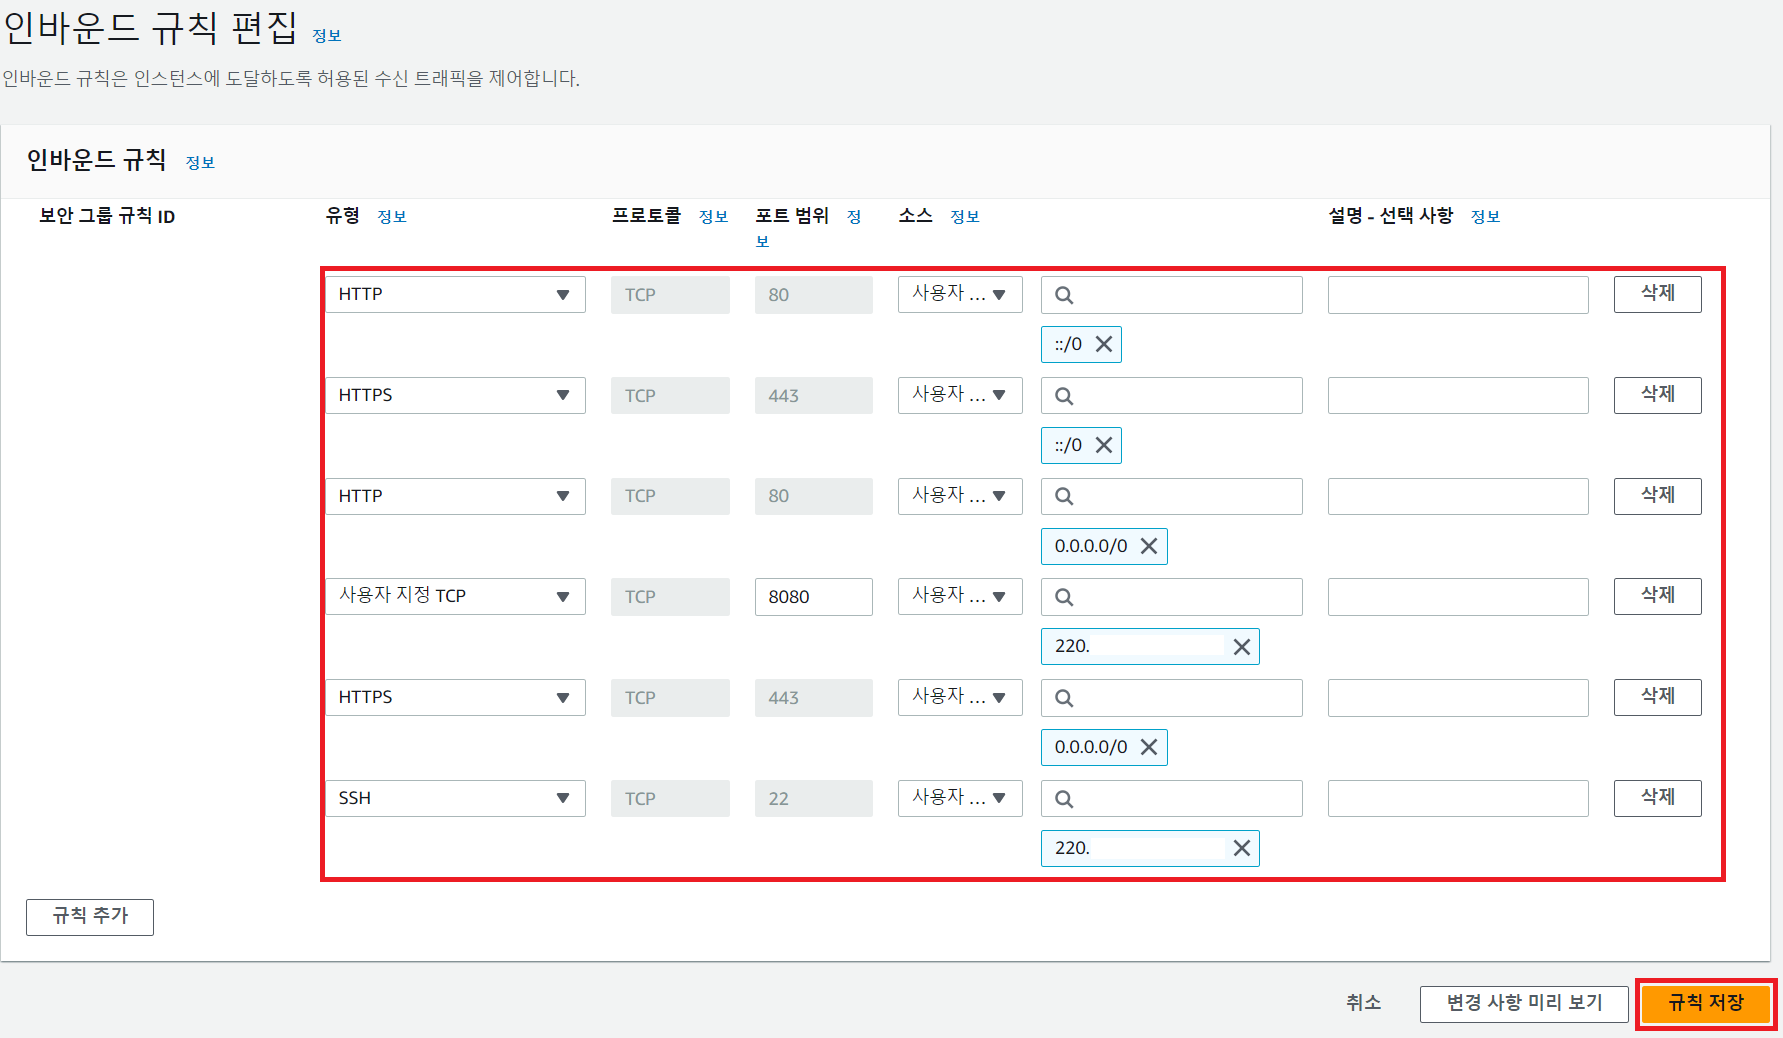Open source type dropdown for SSH rule
Viewport: 1783px width, 1038px height.
tap(960, 798)
